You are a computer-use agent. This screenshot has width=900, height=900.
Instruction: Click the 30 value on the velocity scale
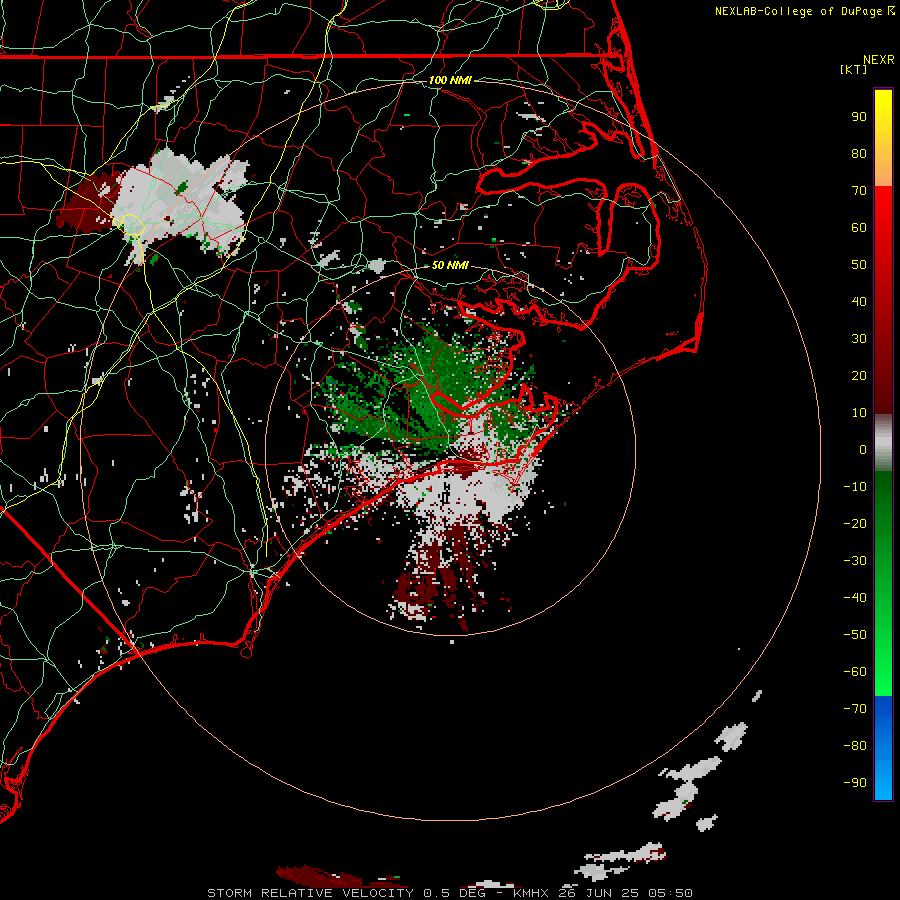[859, 339]
